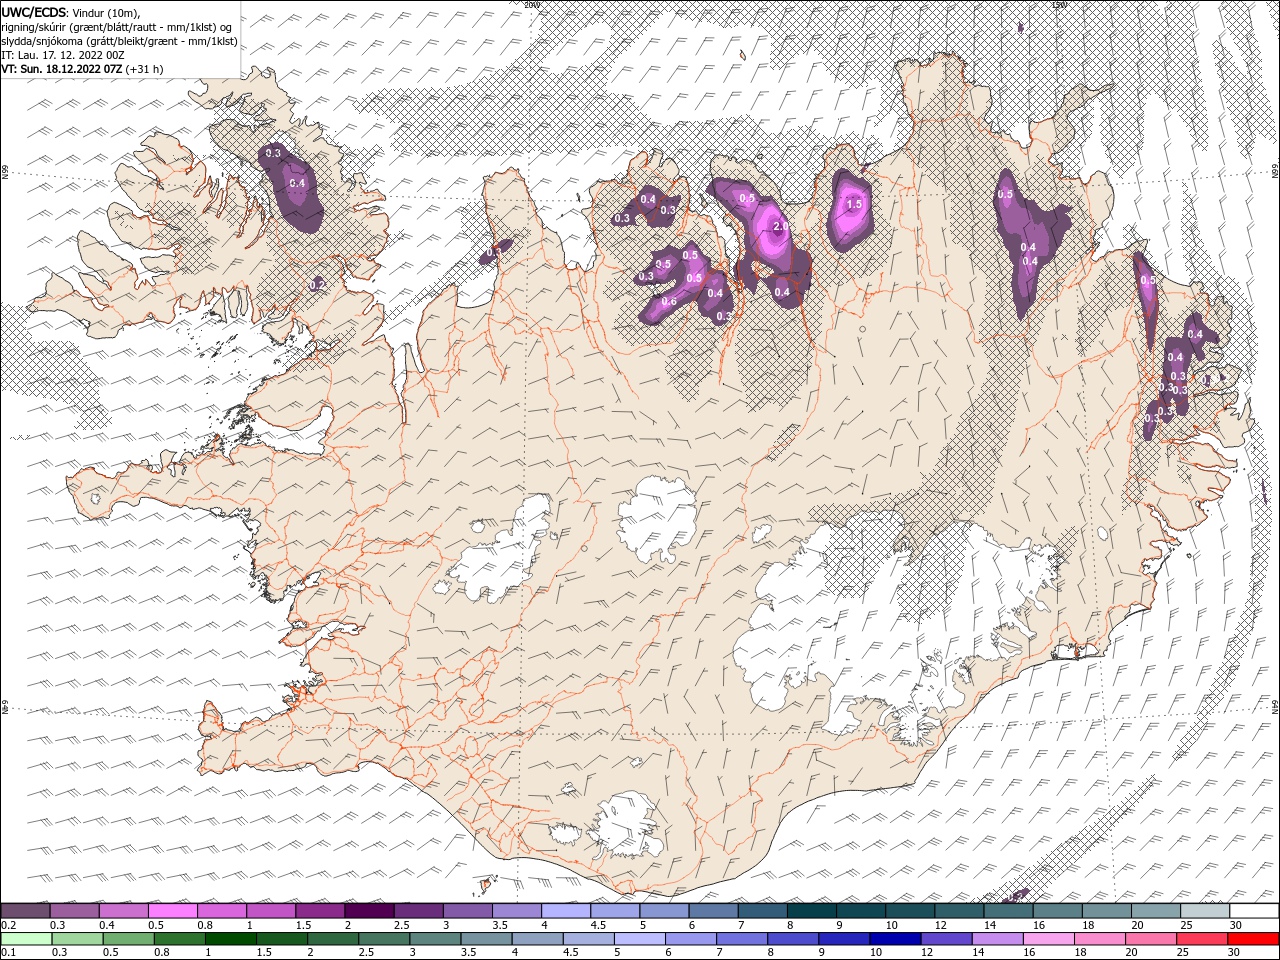Pick upper-row pale gray swatch between 25 and 30
The height and width of the screenshot is (960, 1280).
(x=1204, y=911)
